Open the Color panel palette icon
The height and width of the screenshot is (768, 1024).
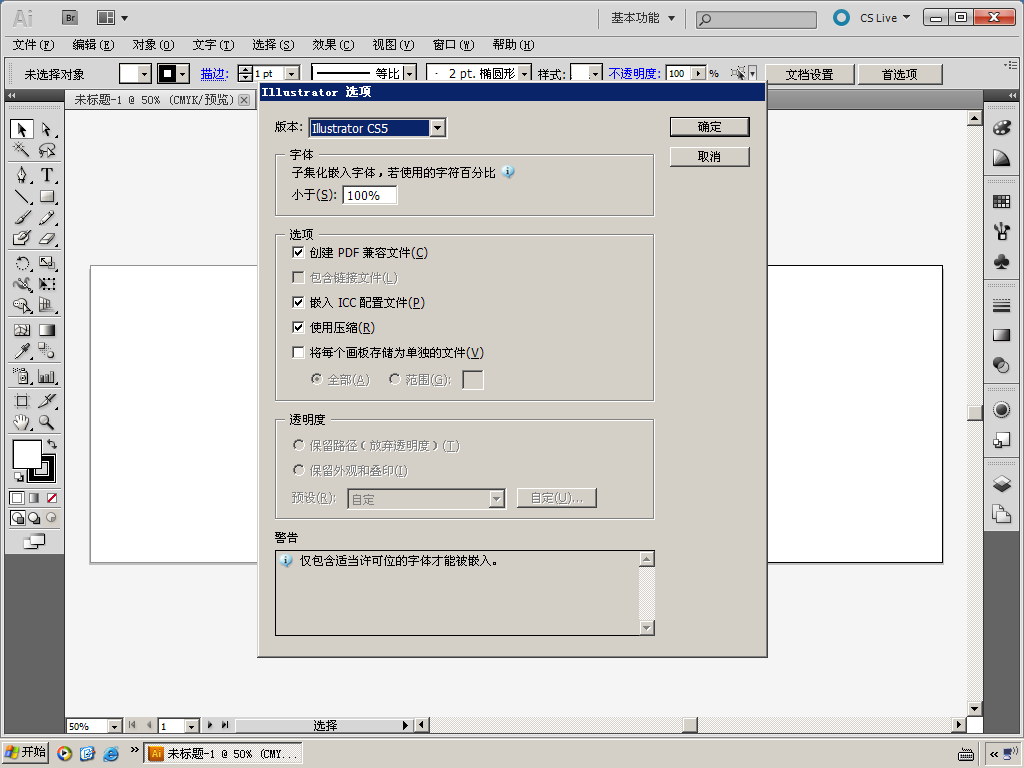(x=1001, y=127)
